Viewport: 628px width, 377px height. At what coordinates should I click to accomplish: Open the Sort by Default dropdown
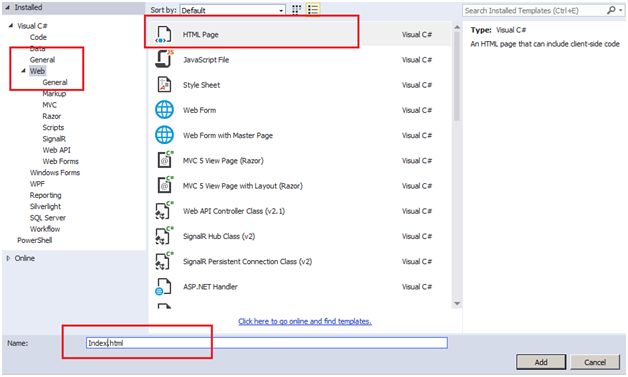(232, 10)
